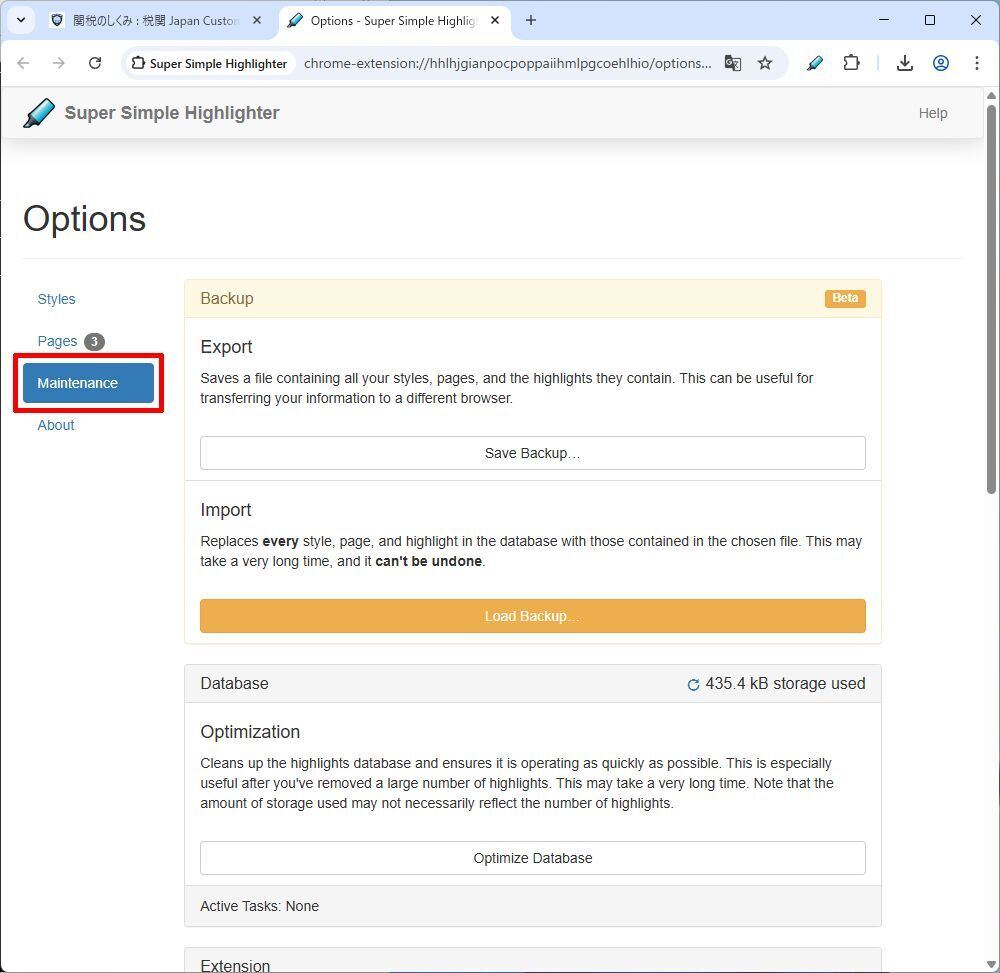Reload the current page
Screen dimensions: 1000x973
coord(95,63)
